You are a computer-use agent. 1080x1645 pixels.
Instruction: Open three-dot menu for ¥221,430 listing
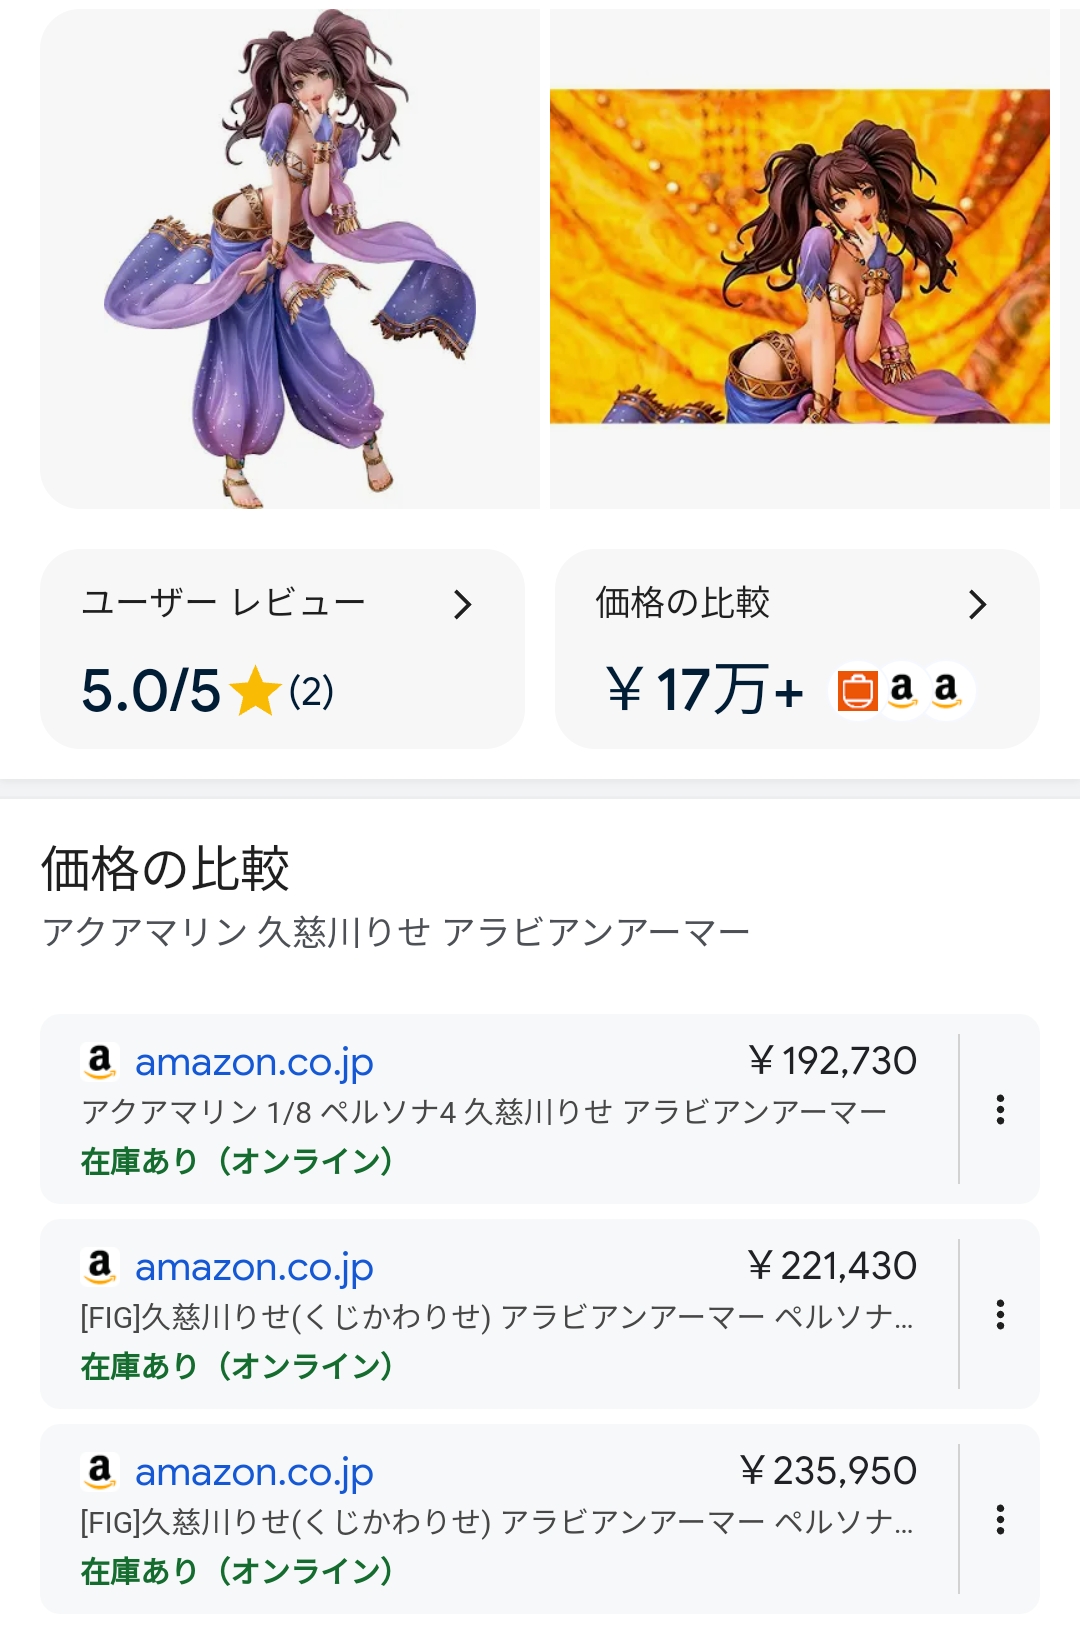pos(999,1314)
